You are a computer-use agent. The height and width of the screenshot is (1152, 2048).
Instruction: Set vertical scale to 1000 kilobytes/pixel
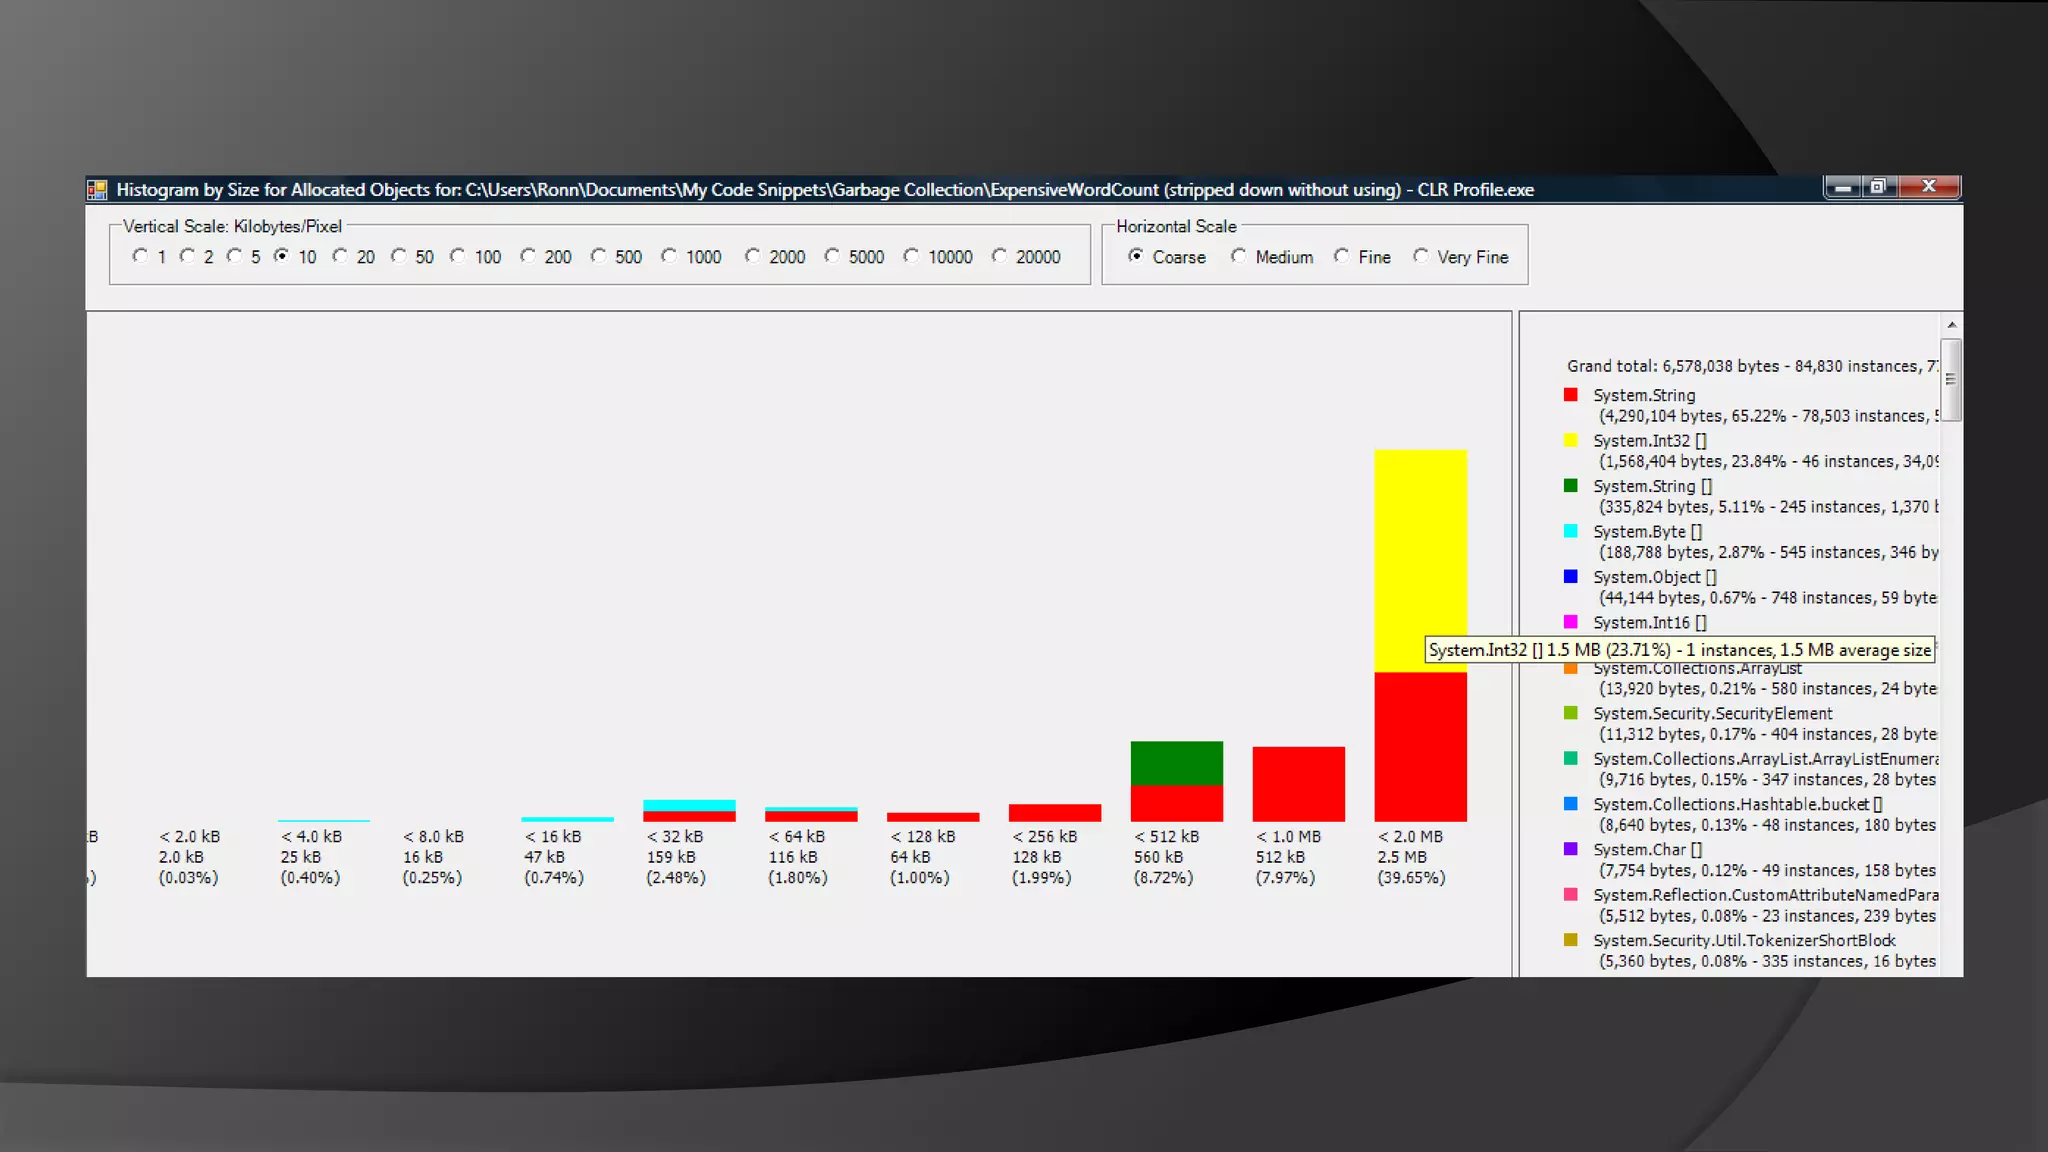(669, 256)
